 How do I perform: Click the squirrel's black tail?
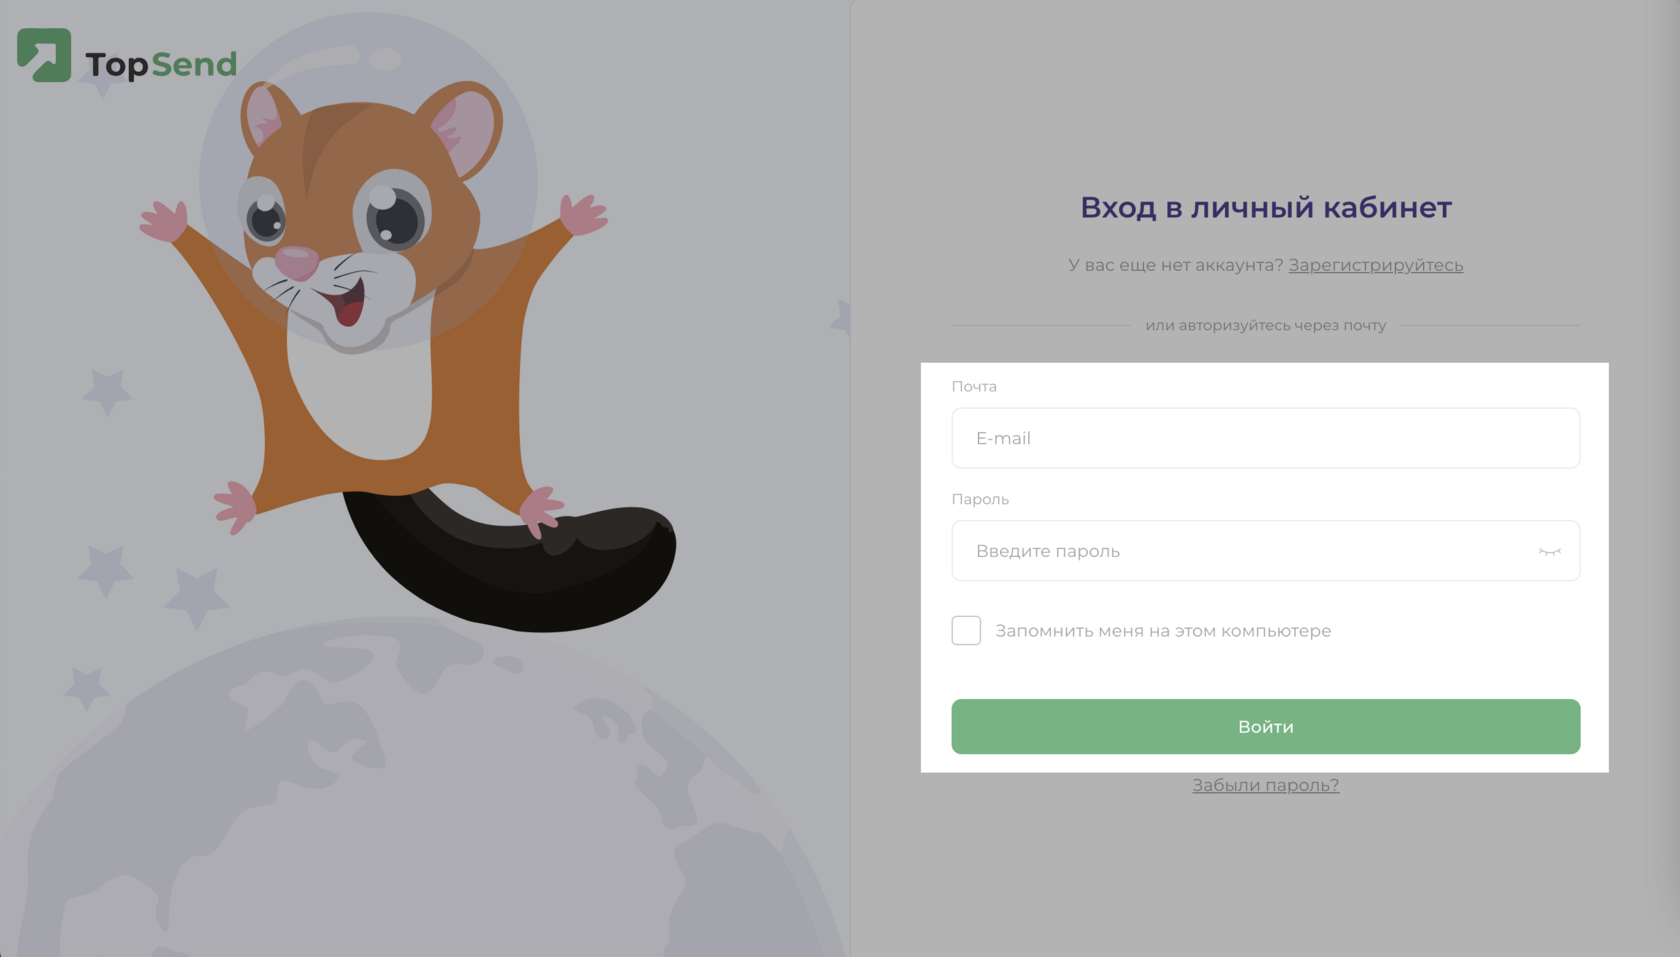[x=510, y=560]
